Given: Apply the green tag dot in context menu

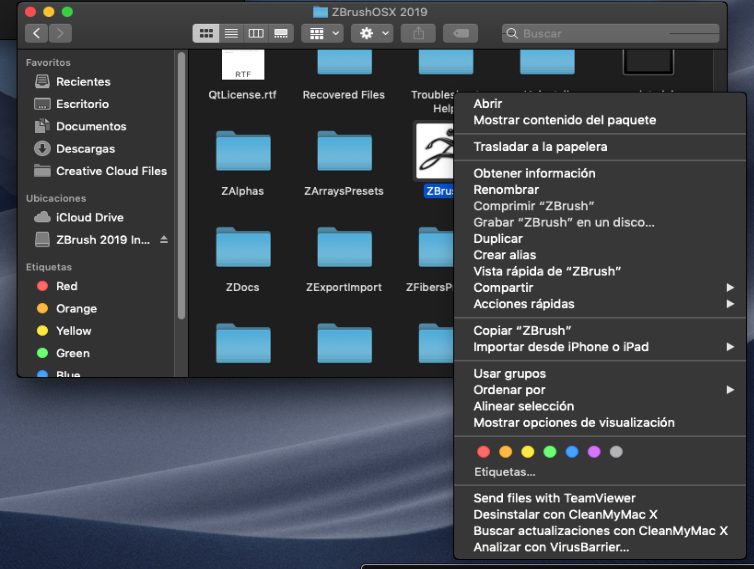Looking at the screenshot, I should pyautogui.click(x=550, y=452).
